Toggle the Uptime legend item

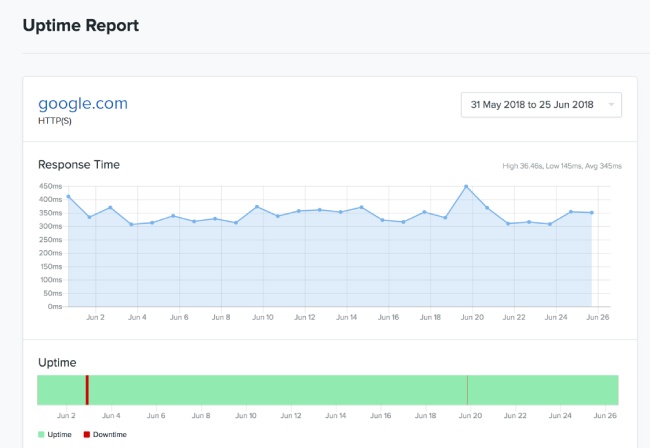click(x=55, y=434)
